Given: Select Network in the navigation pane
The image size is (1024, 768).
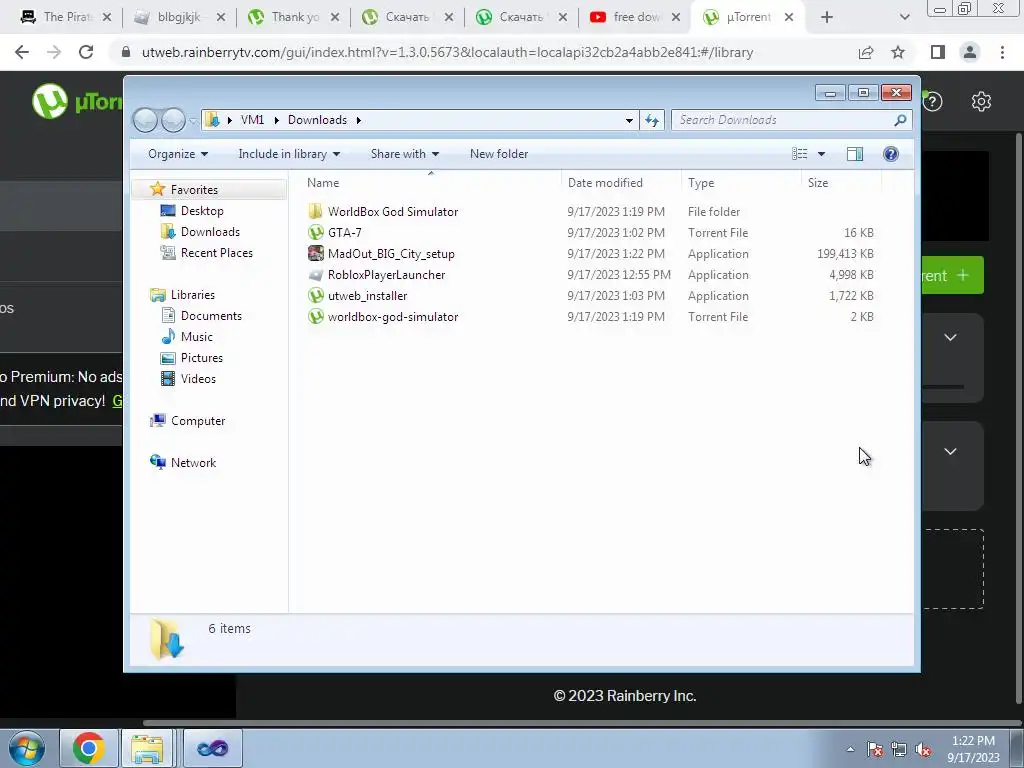Looking at the screenshot, I should pyautogui.click(x=184, y=462).
